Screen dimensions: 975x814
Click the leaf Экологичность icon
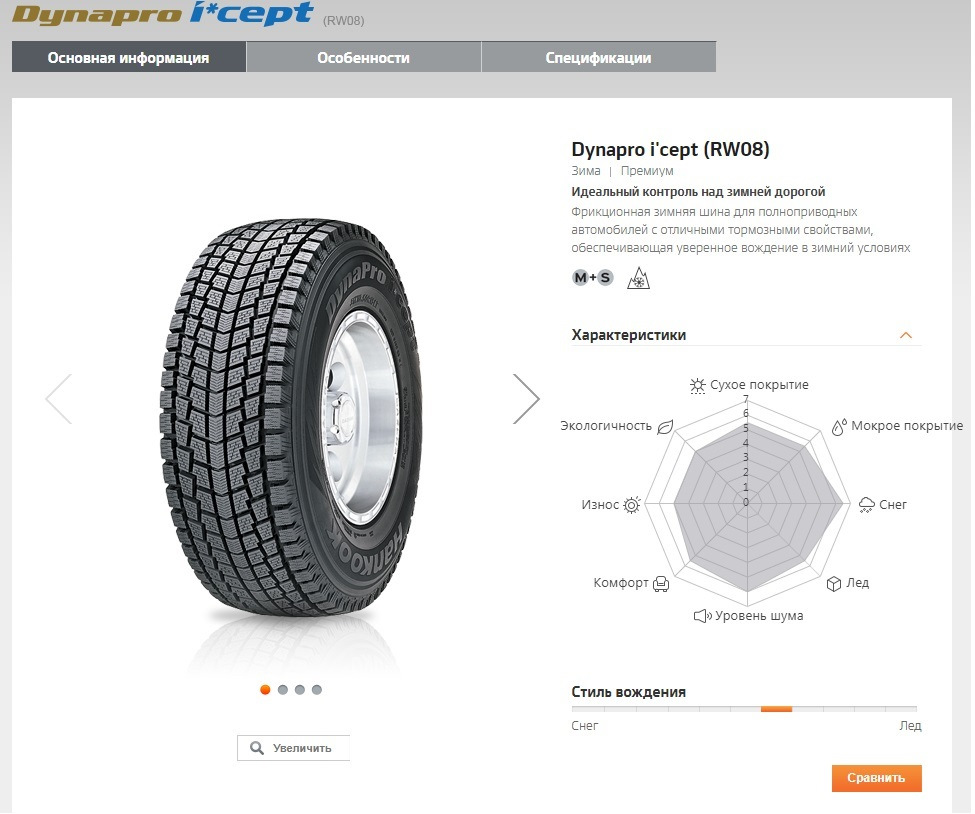coord(665,427)
